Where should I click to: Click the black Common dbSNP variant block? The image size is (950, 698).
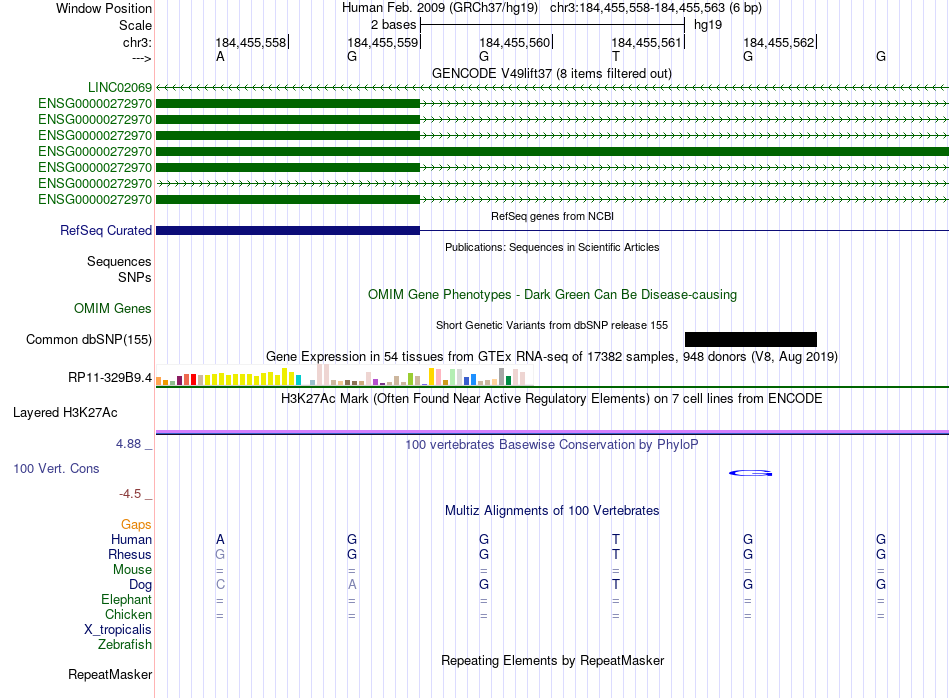point(751,339)
